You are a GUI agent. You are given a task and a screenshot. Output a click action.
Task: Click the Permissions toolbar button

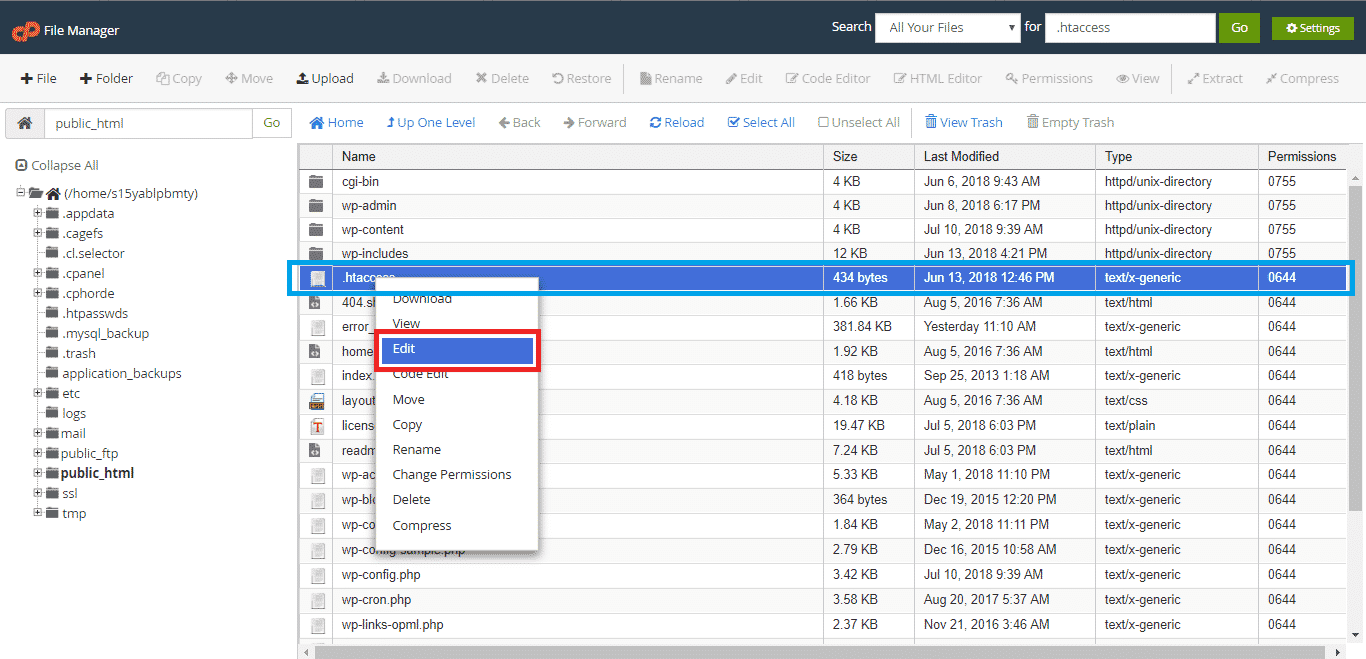pos(1049,78)
